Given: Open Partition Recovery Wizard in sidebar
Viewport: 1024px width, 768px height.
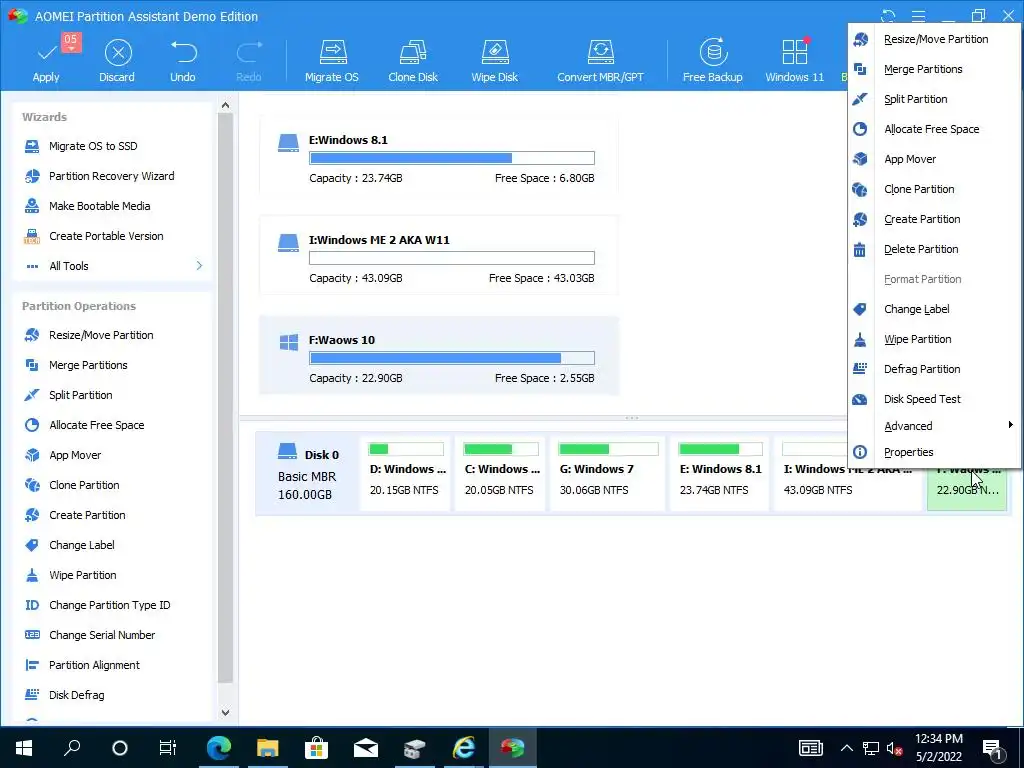Looking at the screenshot, I should click(111, 176).
